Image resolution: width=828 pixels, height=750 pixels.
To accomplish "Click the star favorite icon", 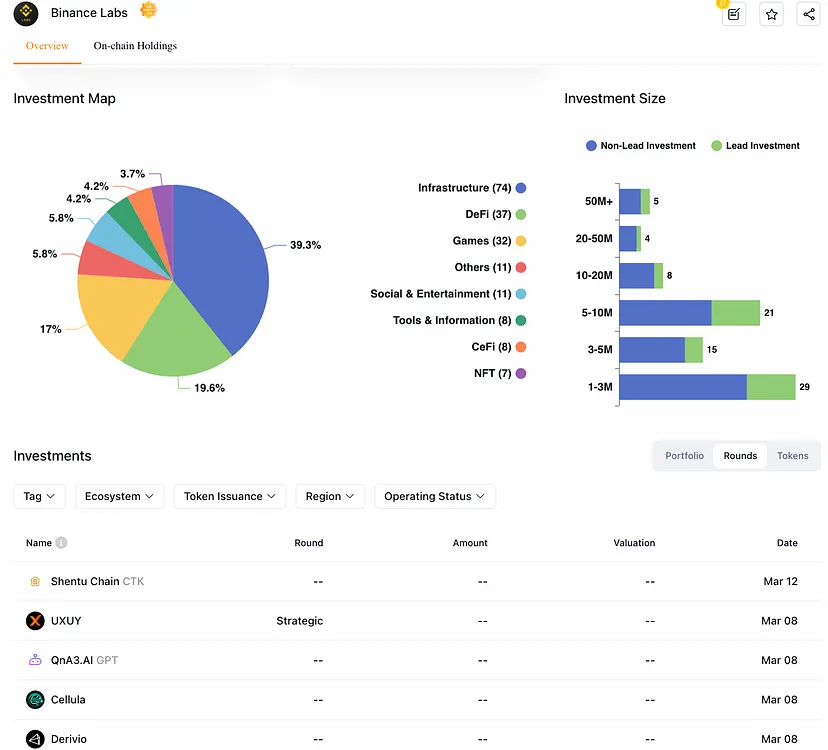I will coord(771,14).
